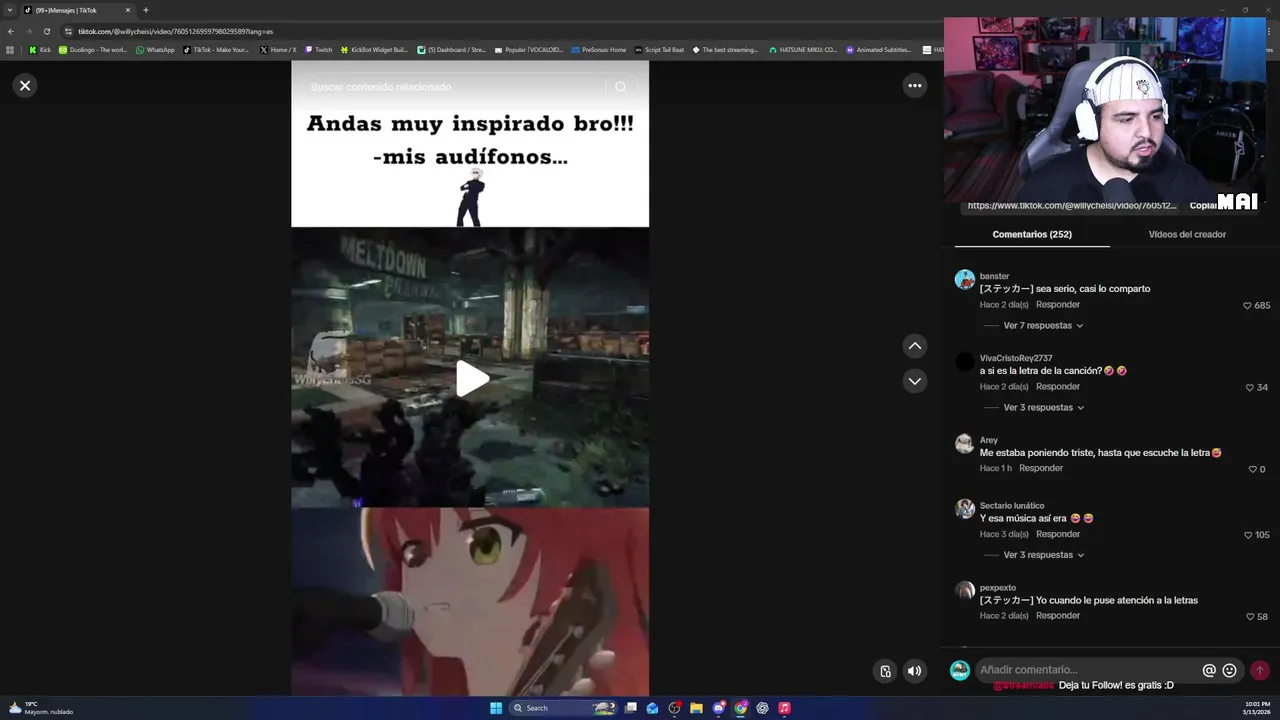Viewport: 1280px width, 720px height.
Task: Open the Kick bookmark
Action: click(40, 49)
